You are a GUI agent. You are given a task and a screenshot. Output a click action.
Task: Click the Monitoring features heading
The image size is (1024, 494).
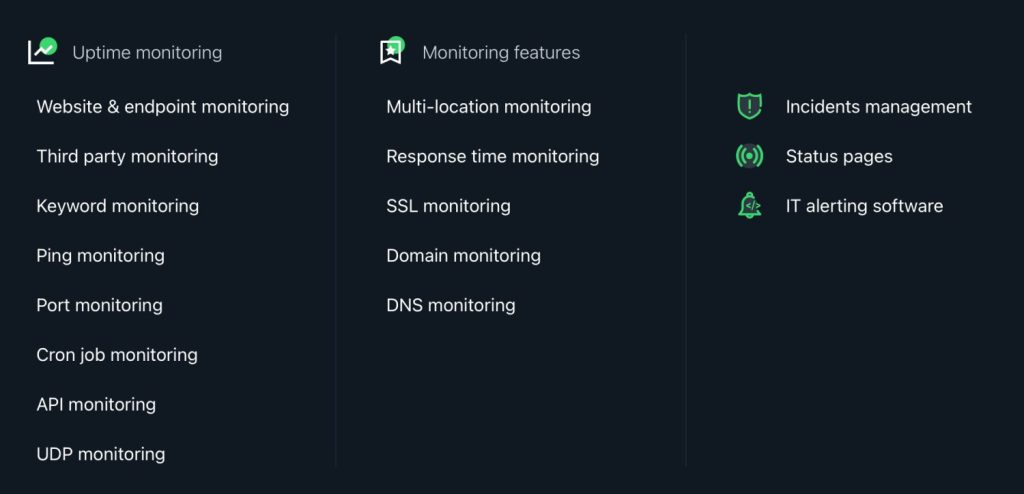coord(501,52)
